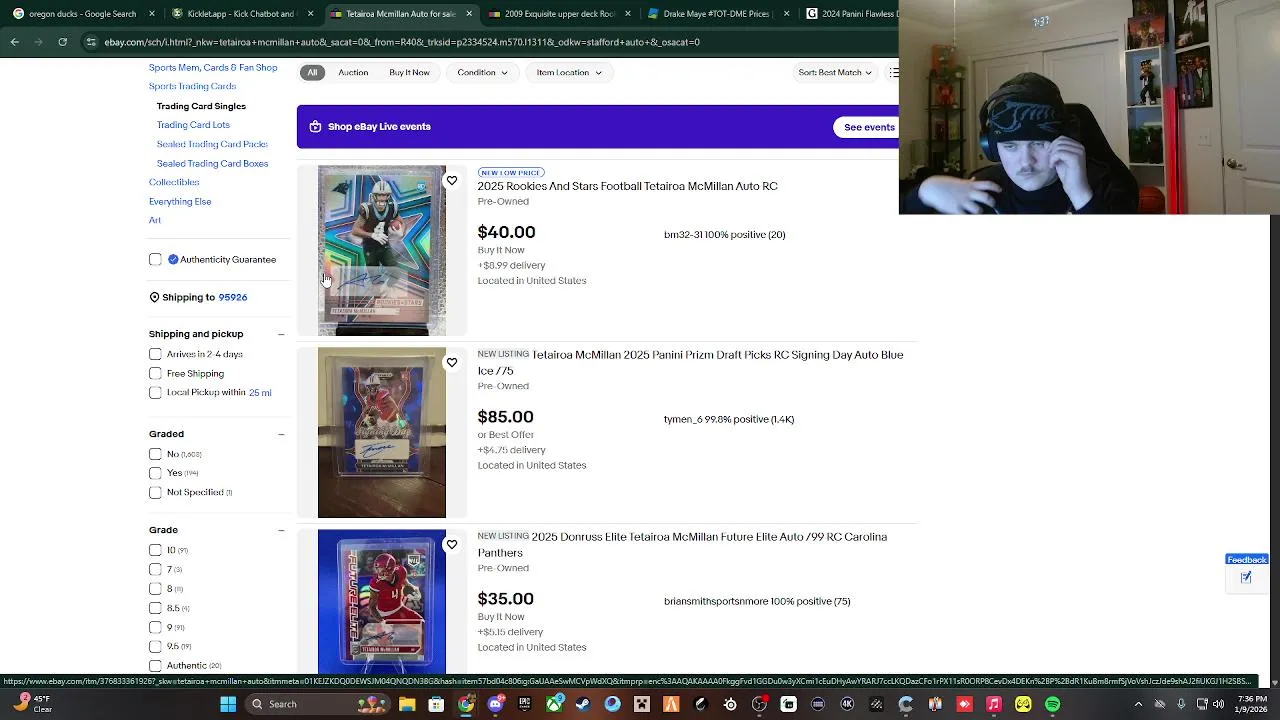Image resolution: width=1280 pixels, height=720 pixels.
Task: Reload the eBay page
Action: 62,42
